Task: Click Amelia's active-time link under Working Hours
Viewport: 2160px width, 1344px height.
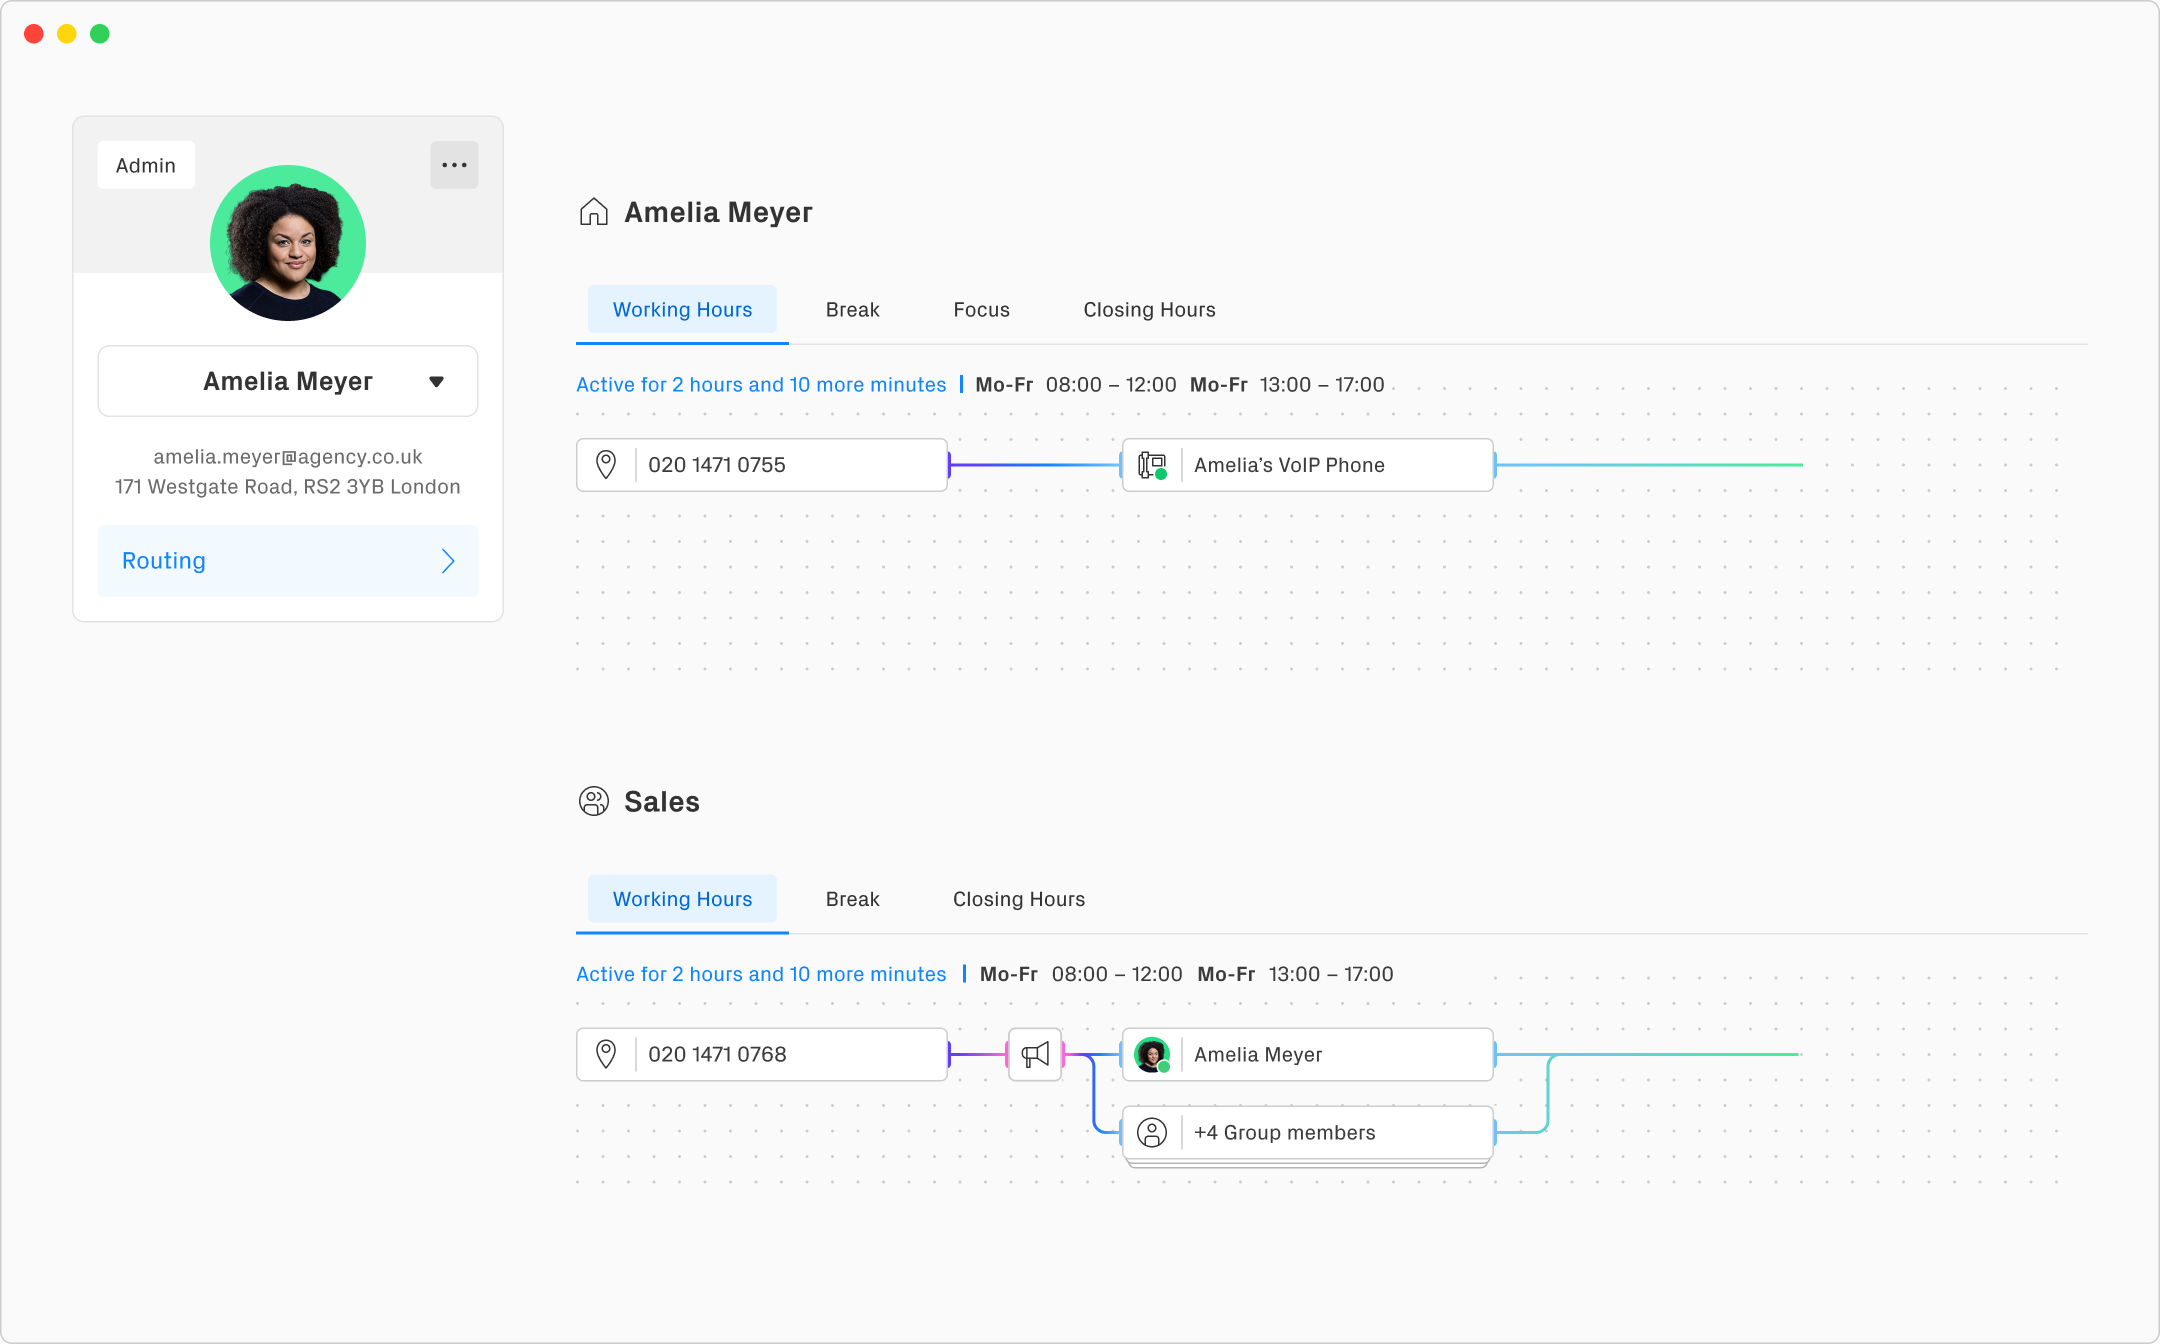Action: click(761, 385)
